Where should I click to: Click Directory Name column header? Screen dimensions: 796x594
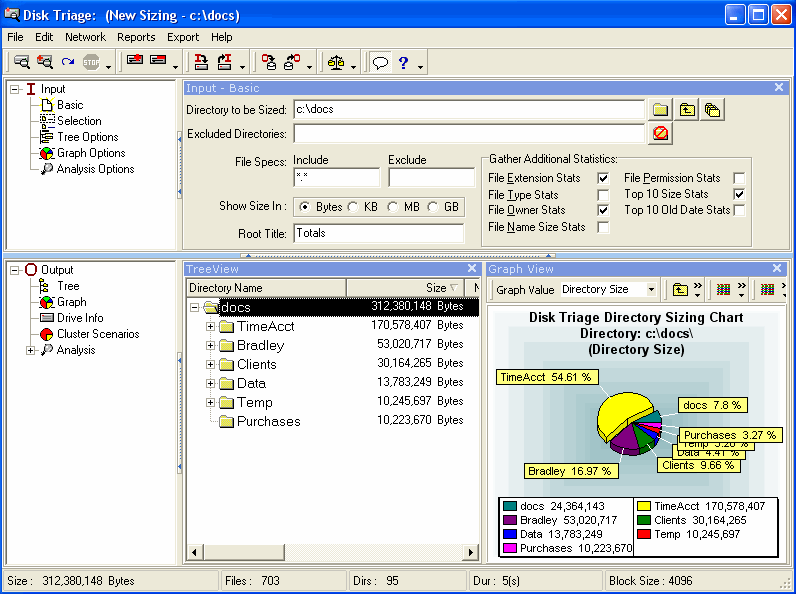pyautogui.click(x=267, y=288)
